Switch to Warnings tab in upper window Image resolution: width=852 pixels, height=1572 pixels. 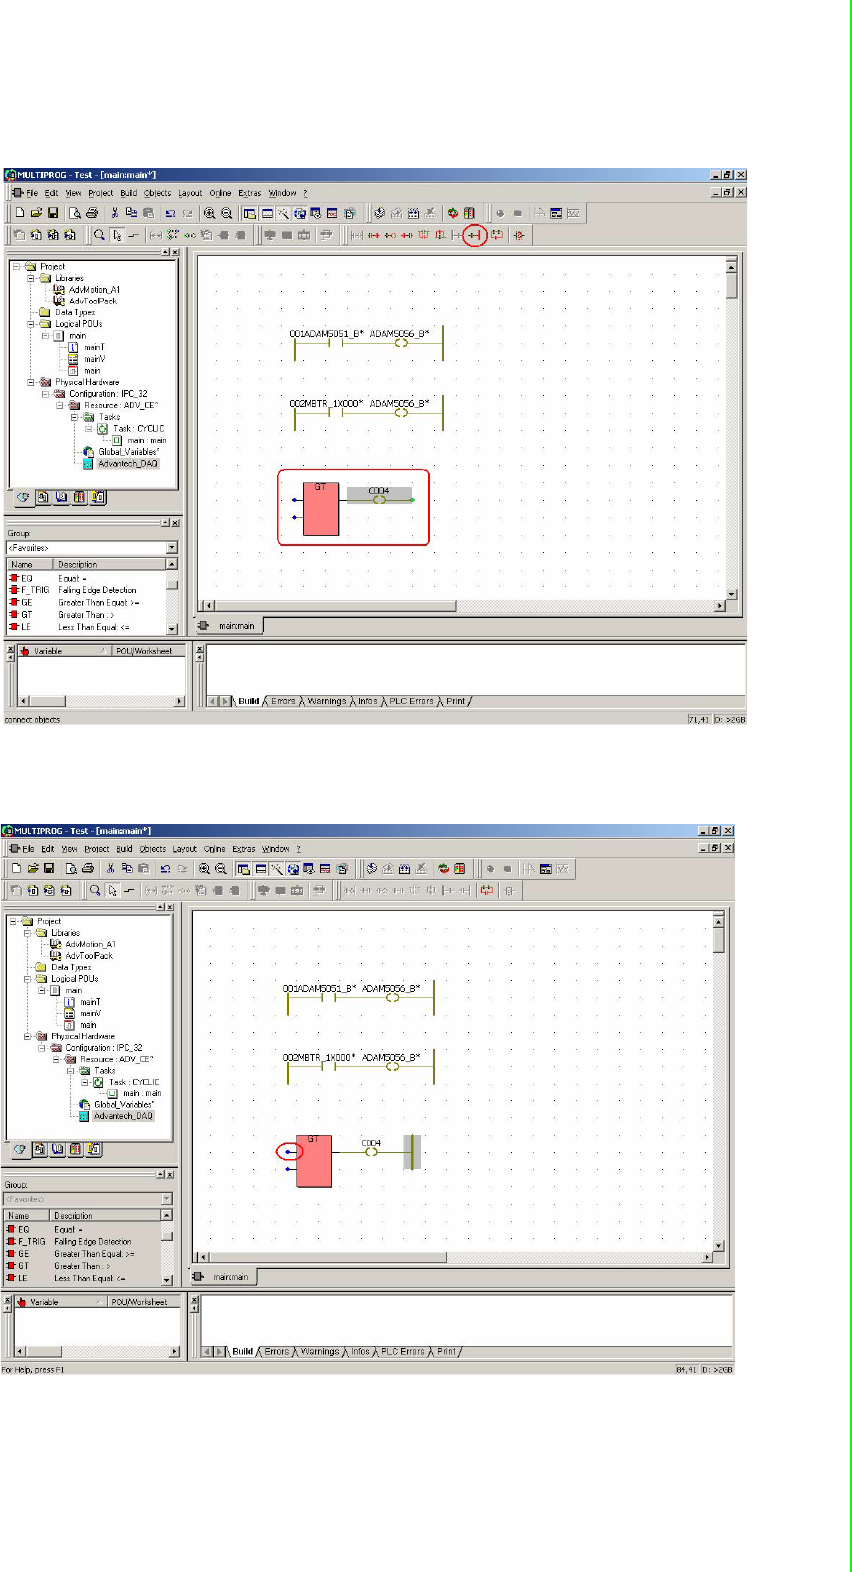point(327,701)
